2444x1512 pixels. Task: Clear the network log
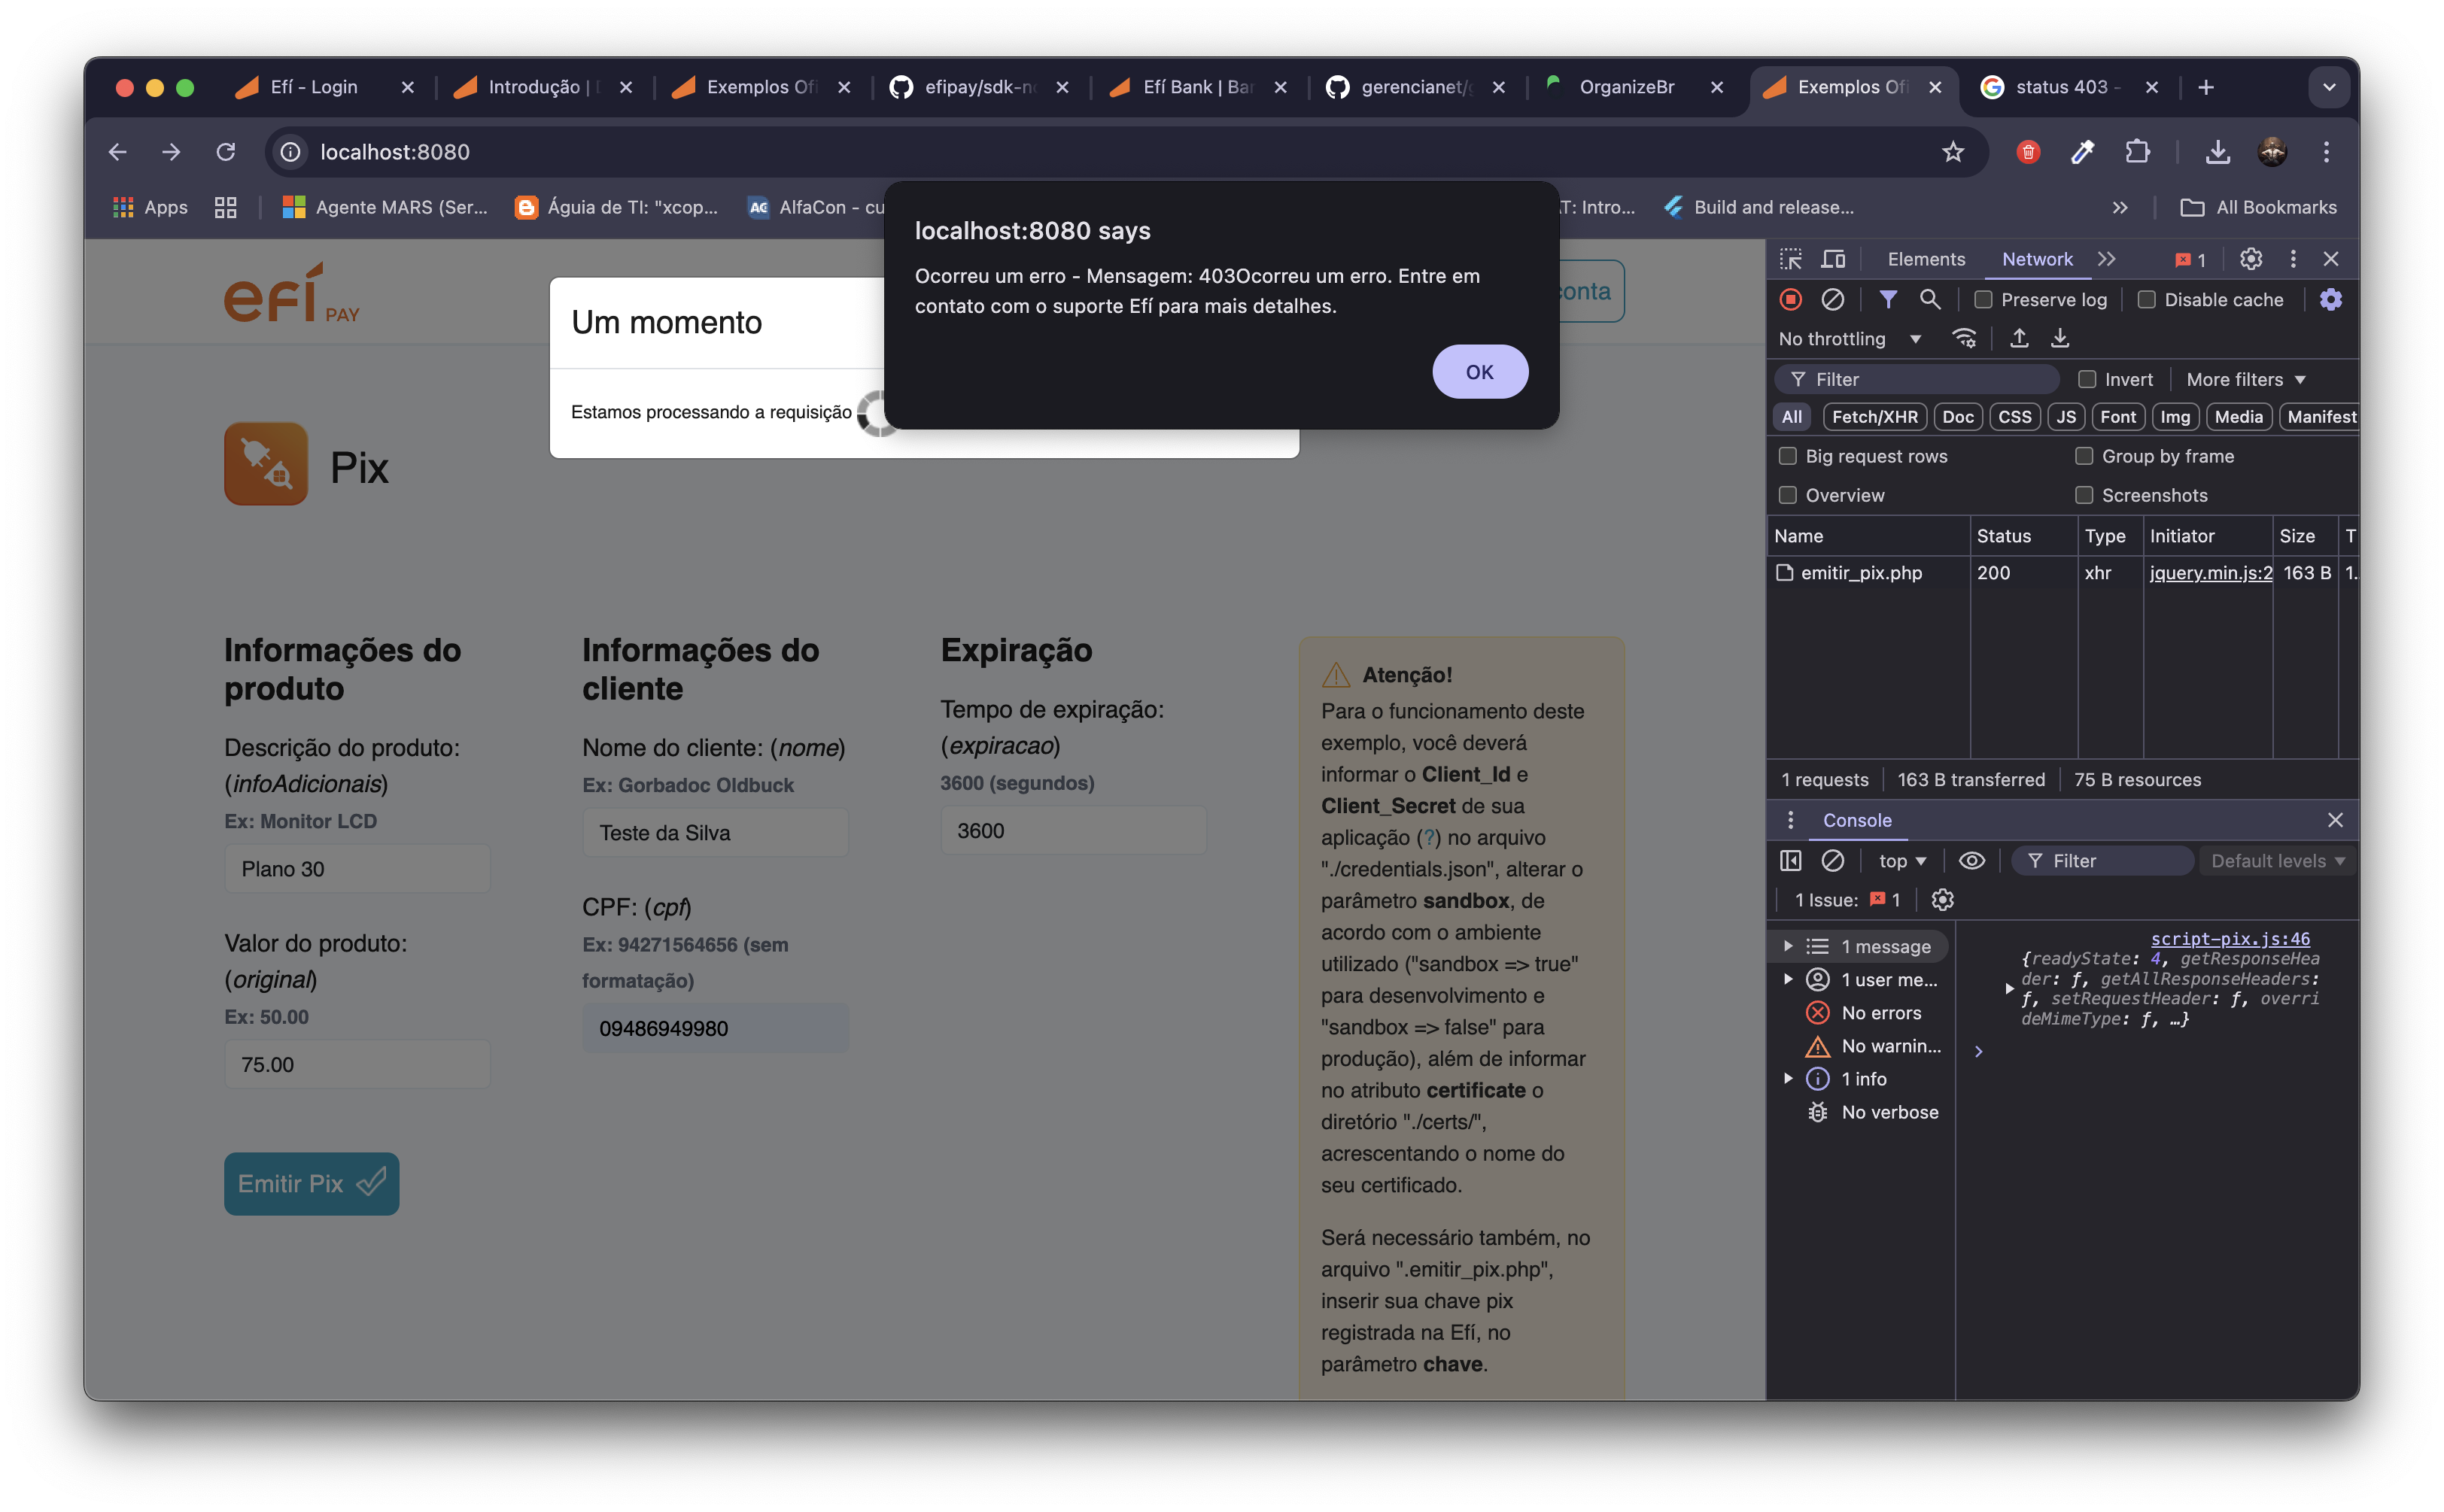click(x=1833, y=299)
